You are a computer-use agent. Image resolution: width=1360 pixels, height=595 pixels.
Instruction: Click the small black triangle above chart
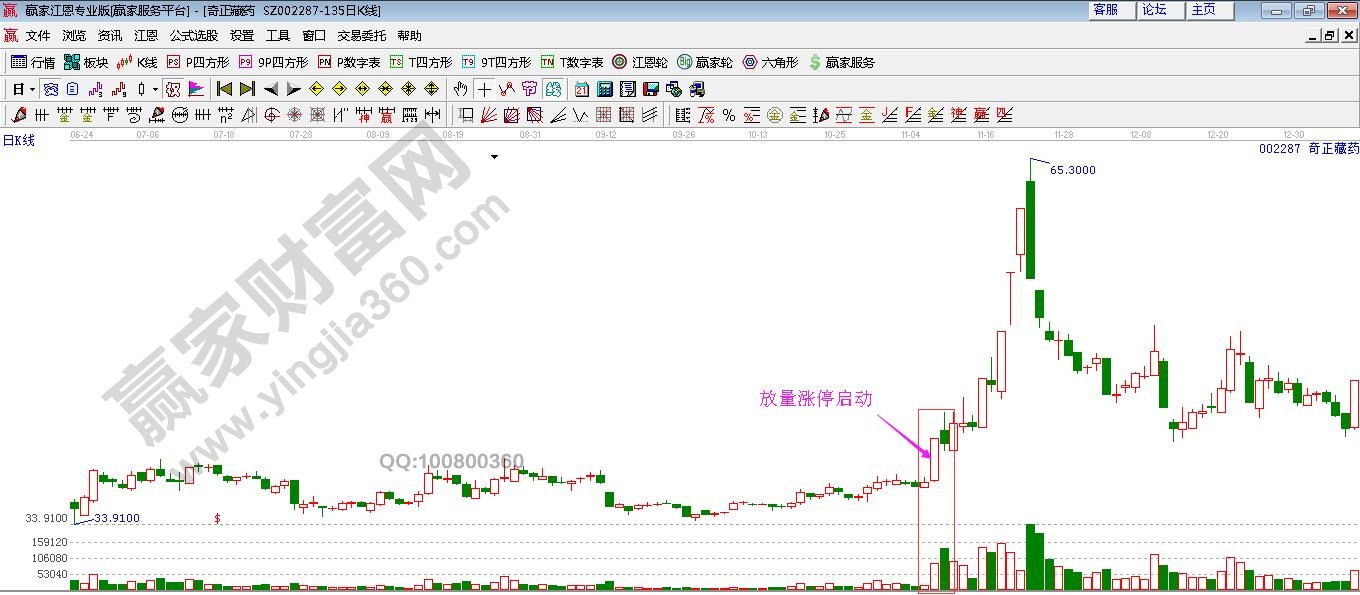tap(494, 157)
